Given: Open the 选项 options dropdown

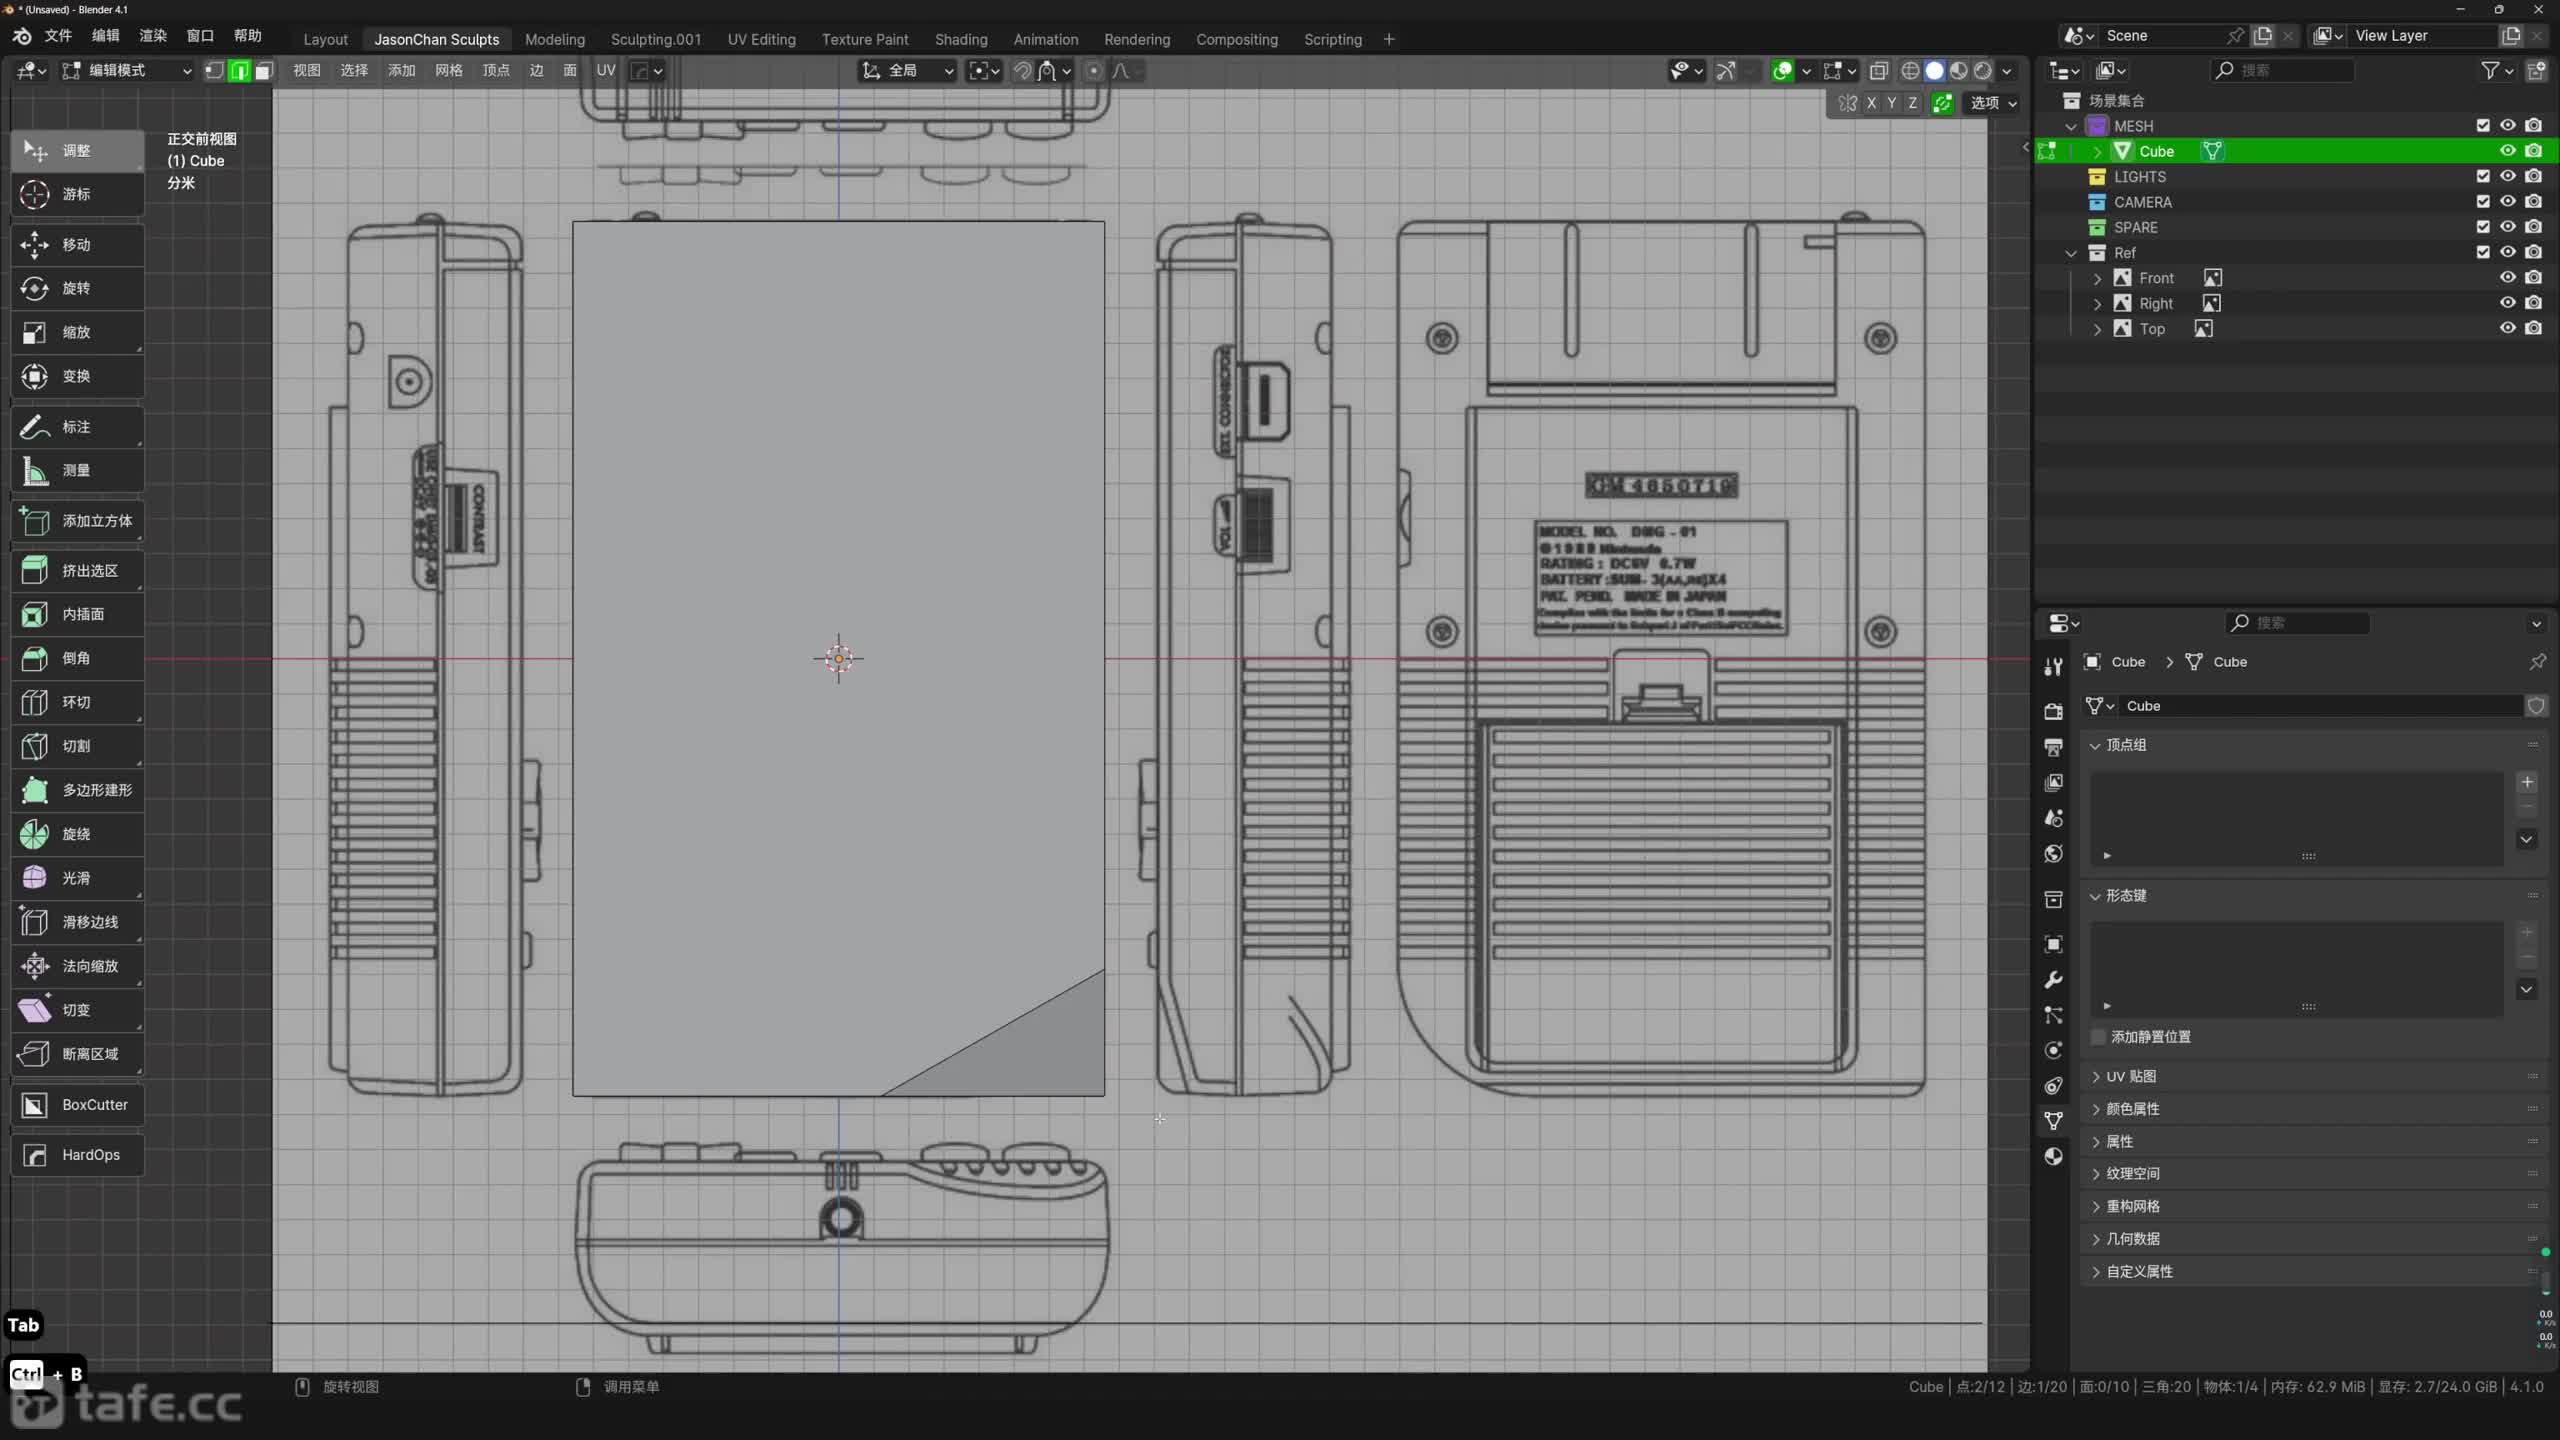Looking at the screenshot, I should tap(1993, 103).
